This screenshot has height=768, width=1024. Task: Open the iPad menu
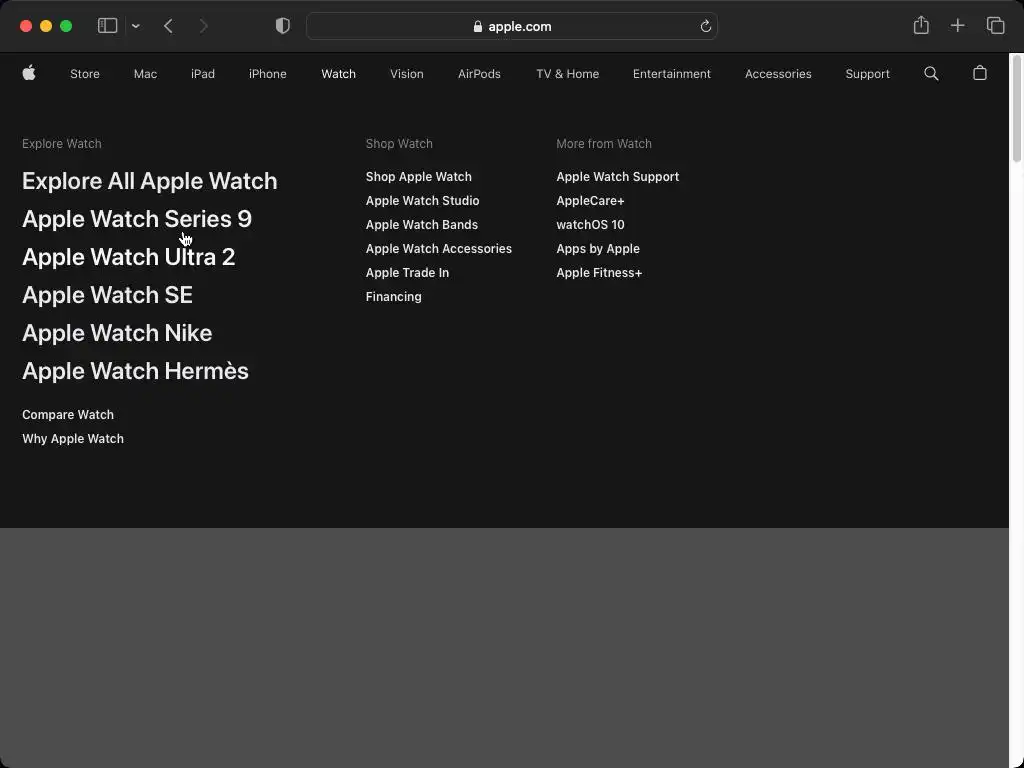coord(202,74)
